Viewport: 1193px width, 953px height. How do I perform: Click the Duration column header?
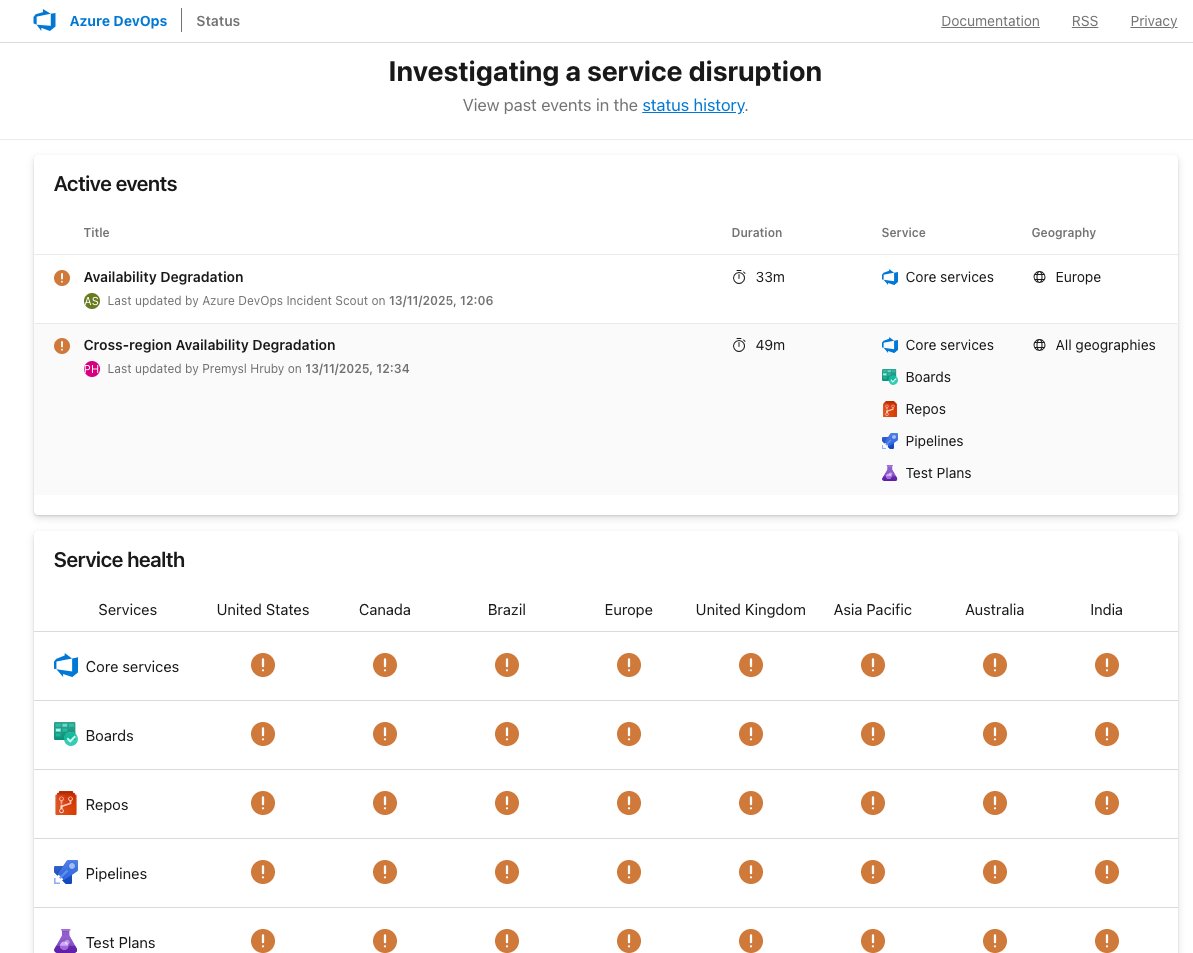pos(756,233)
